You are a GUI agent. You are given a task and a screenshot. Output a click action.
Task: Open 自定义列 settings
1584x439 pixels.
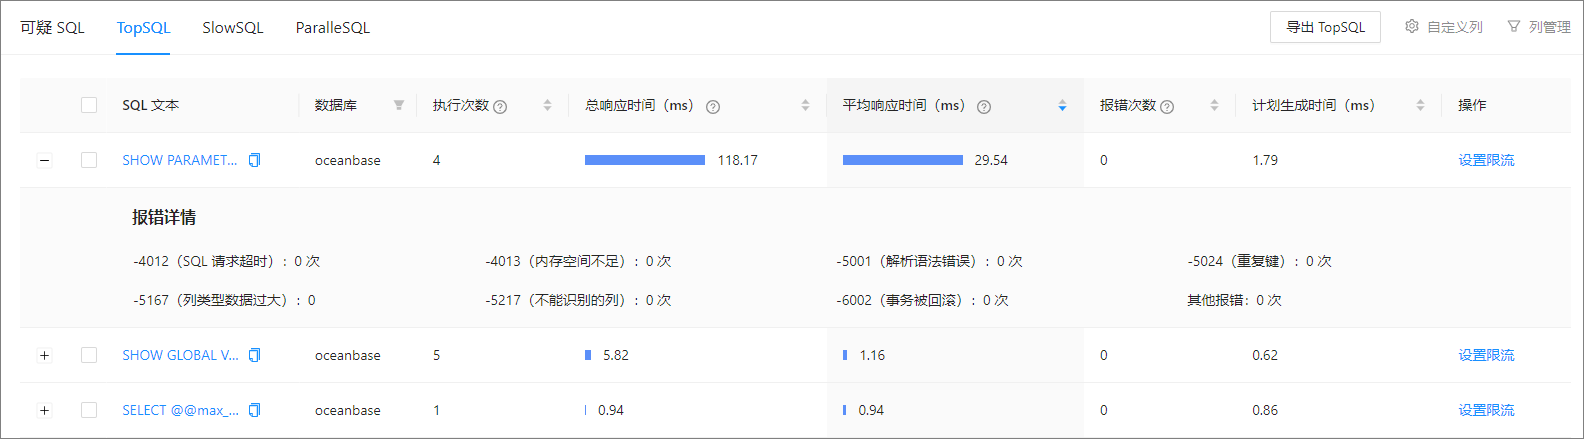coord(1444,27)
